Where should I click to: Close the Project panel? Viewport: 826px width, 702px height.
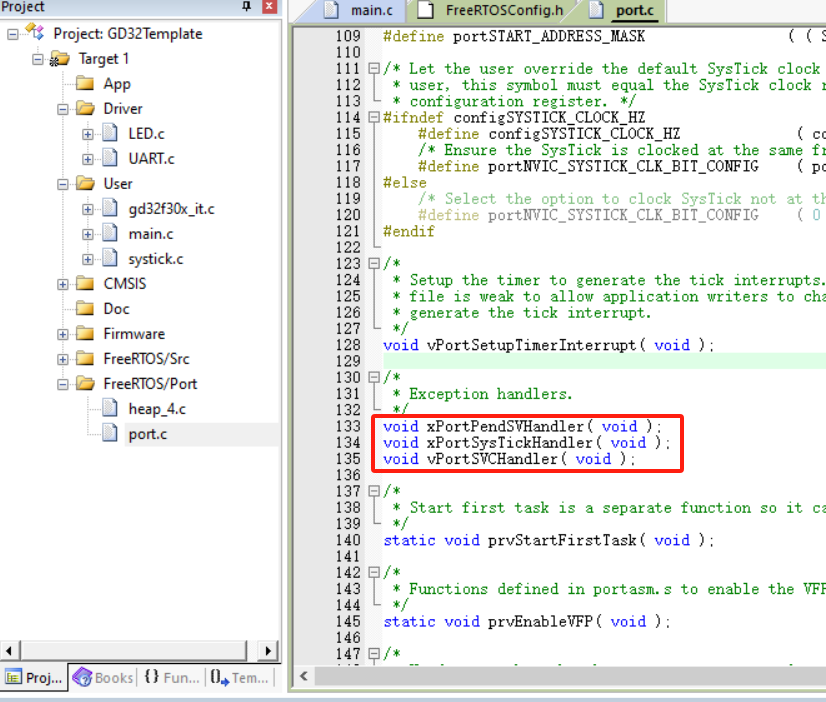(269, 6)
